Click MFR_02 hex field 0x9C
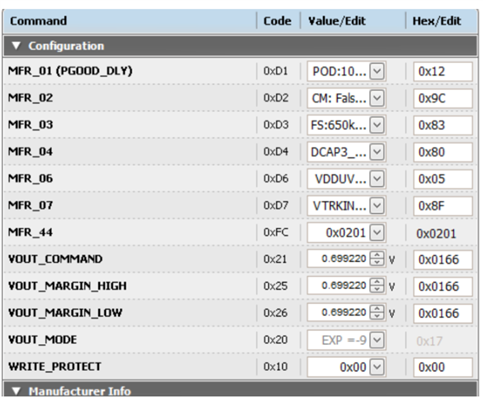 [x=443, y=98]
